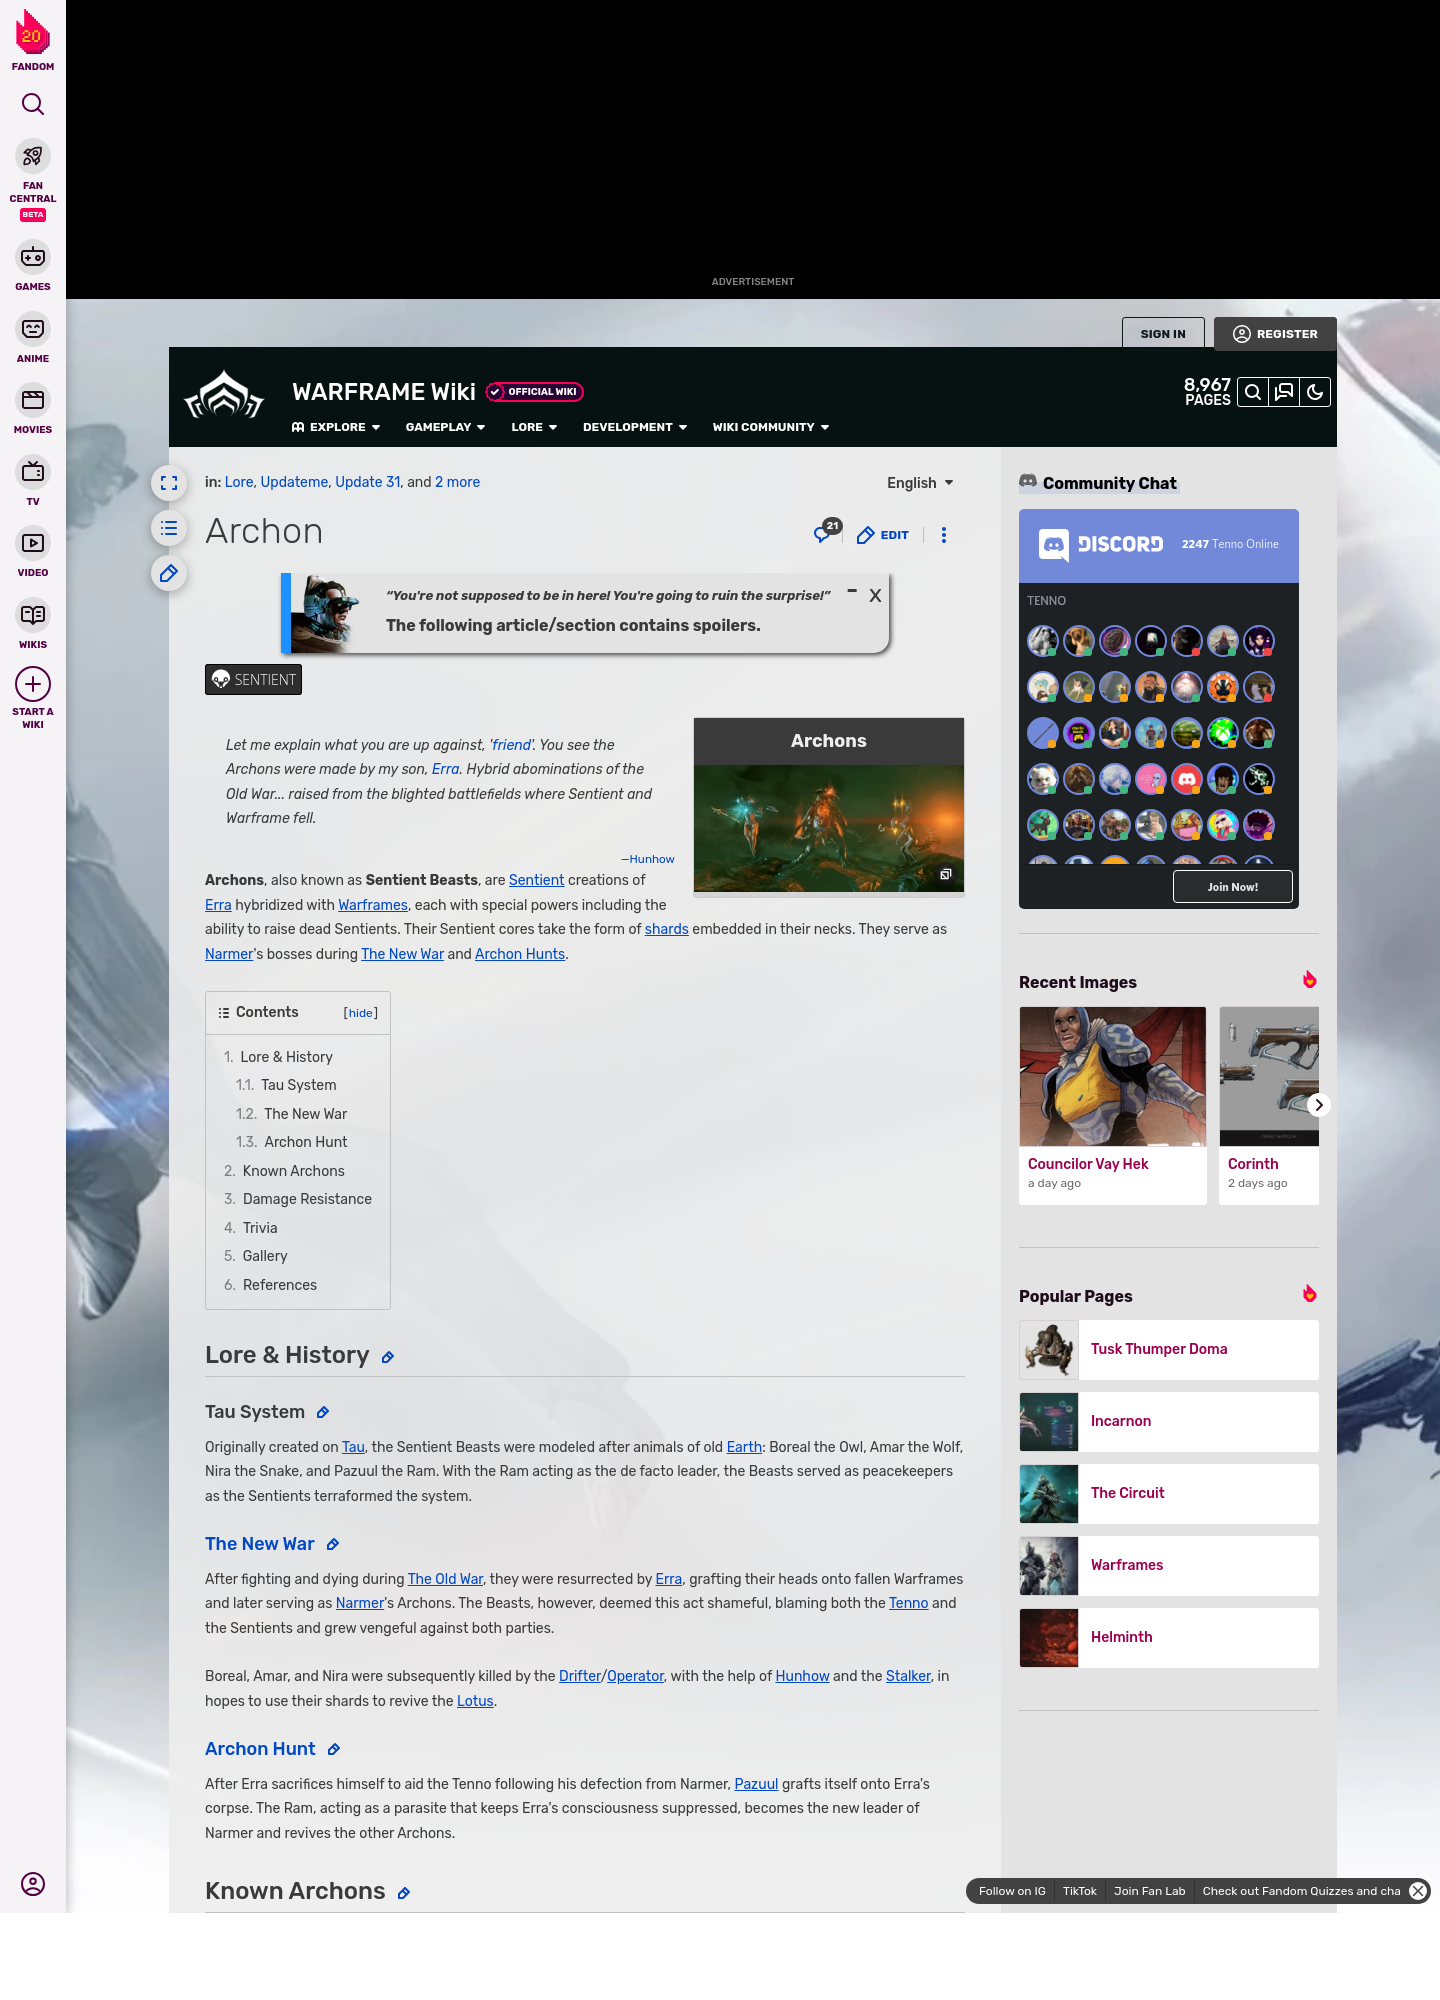
Task: Open the English language dropdown
Action: click(920, 483)
